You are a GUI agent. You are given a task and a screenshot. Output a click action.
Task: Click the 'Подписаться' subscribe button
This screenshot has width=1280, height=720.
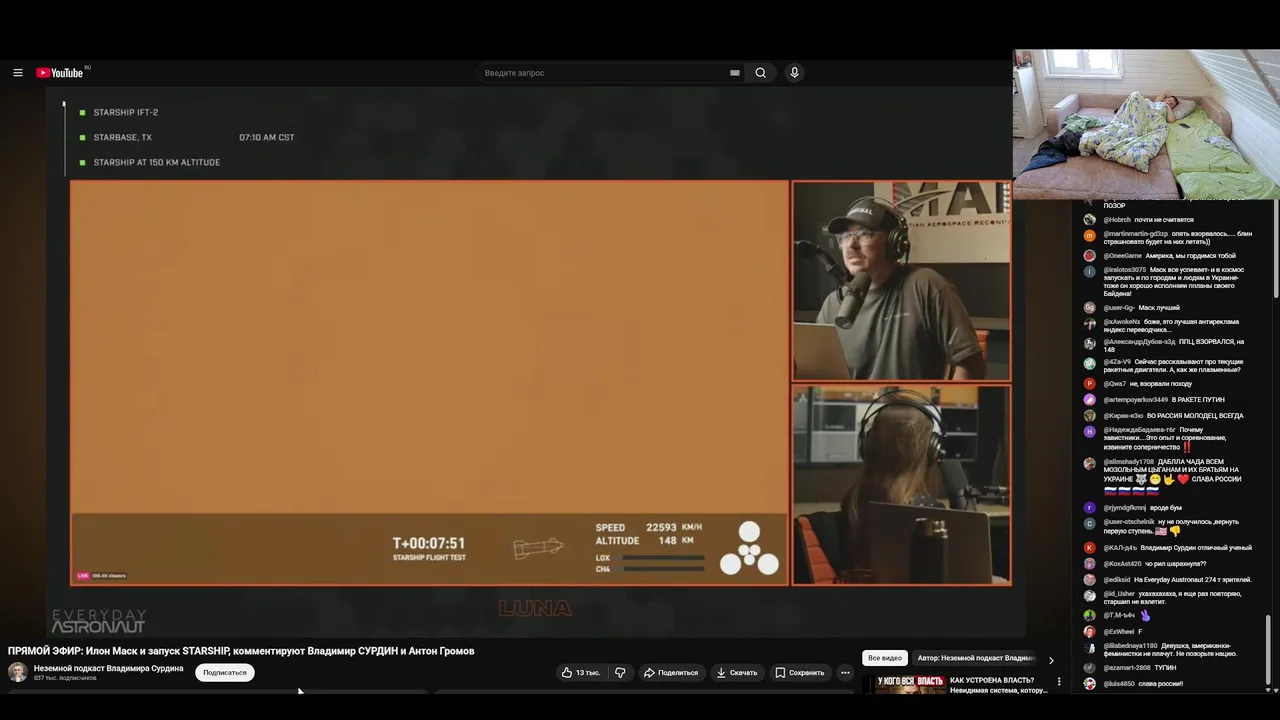pos(225,673)
